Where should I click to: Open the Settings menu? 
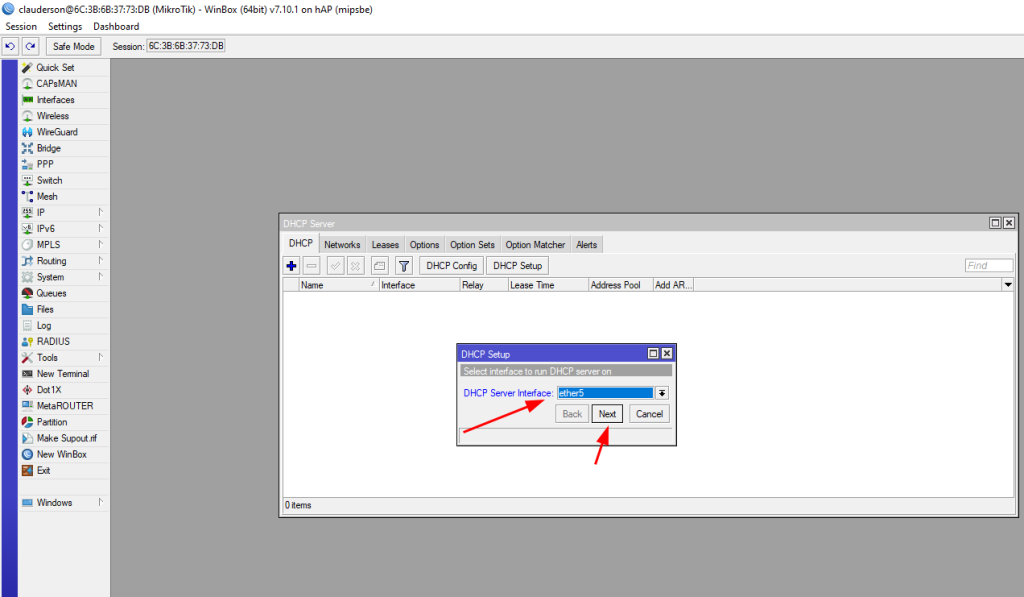(x=65, y=26)
